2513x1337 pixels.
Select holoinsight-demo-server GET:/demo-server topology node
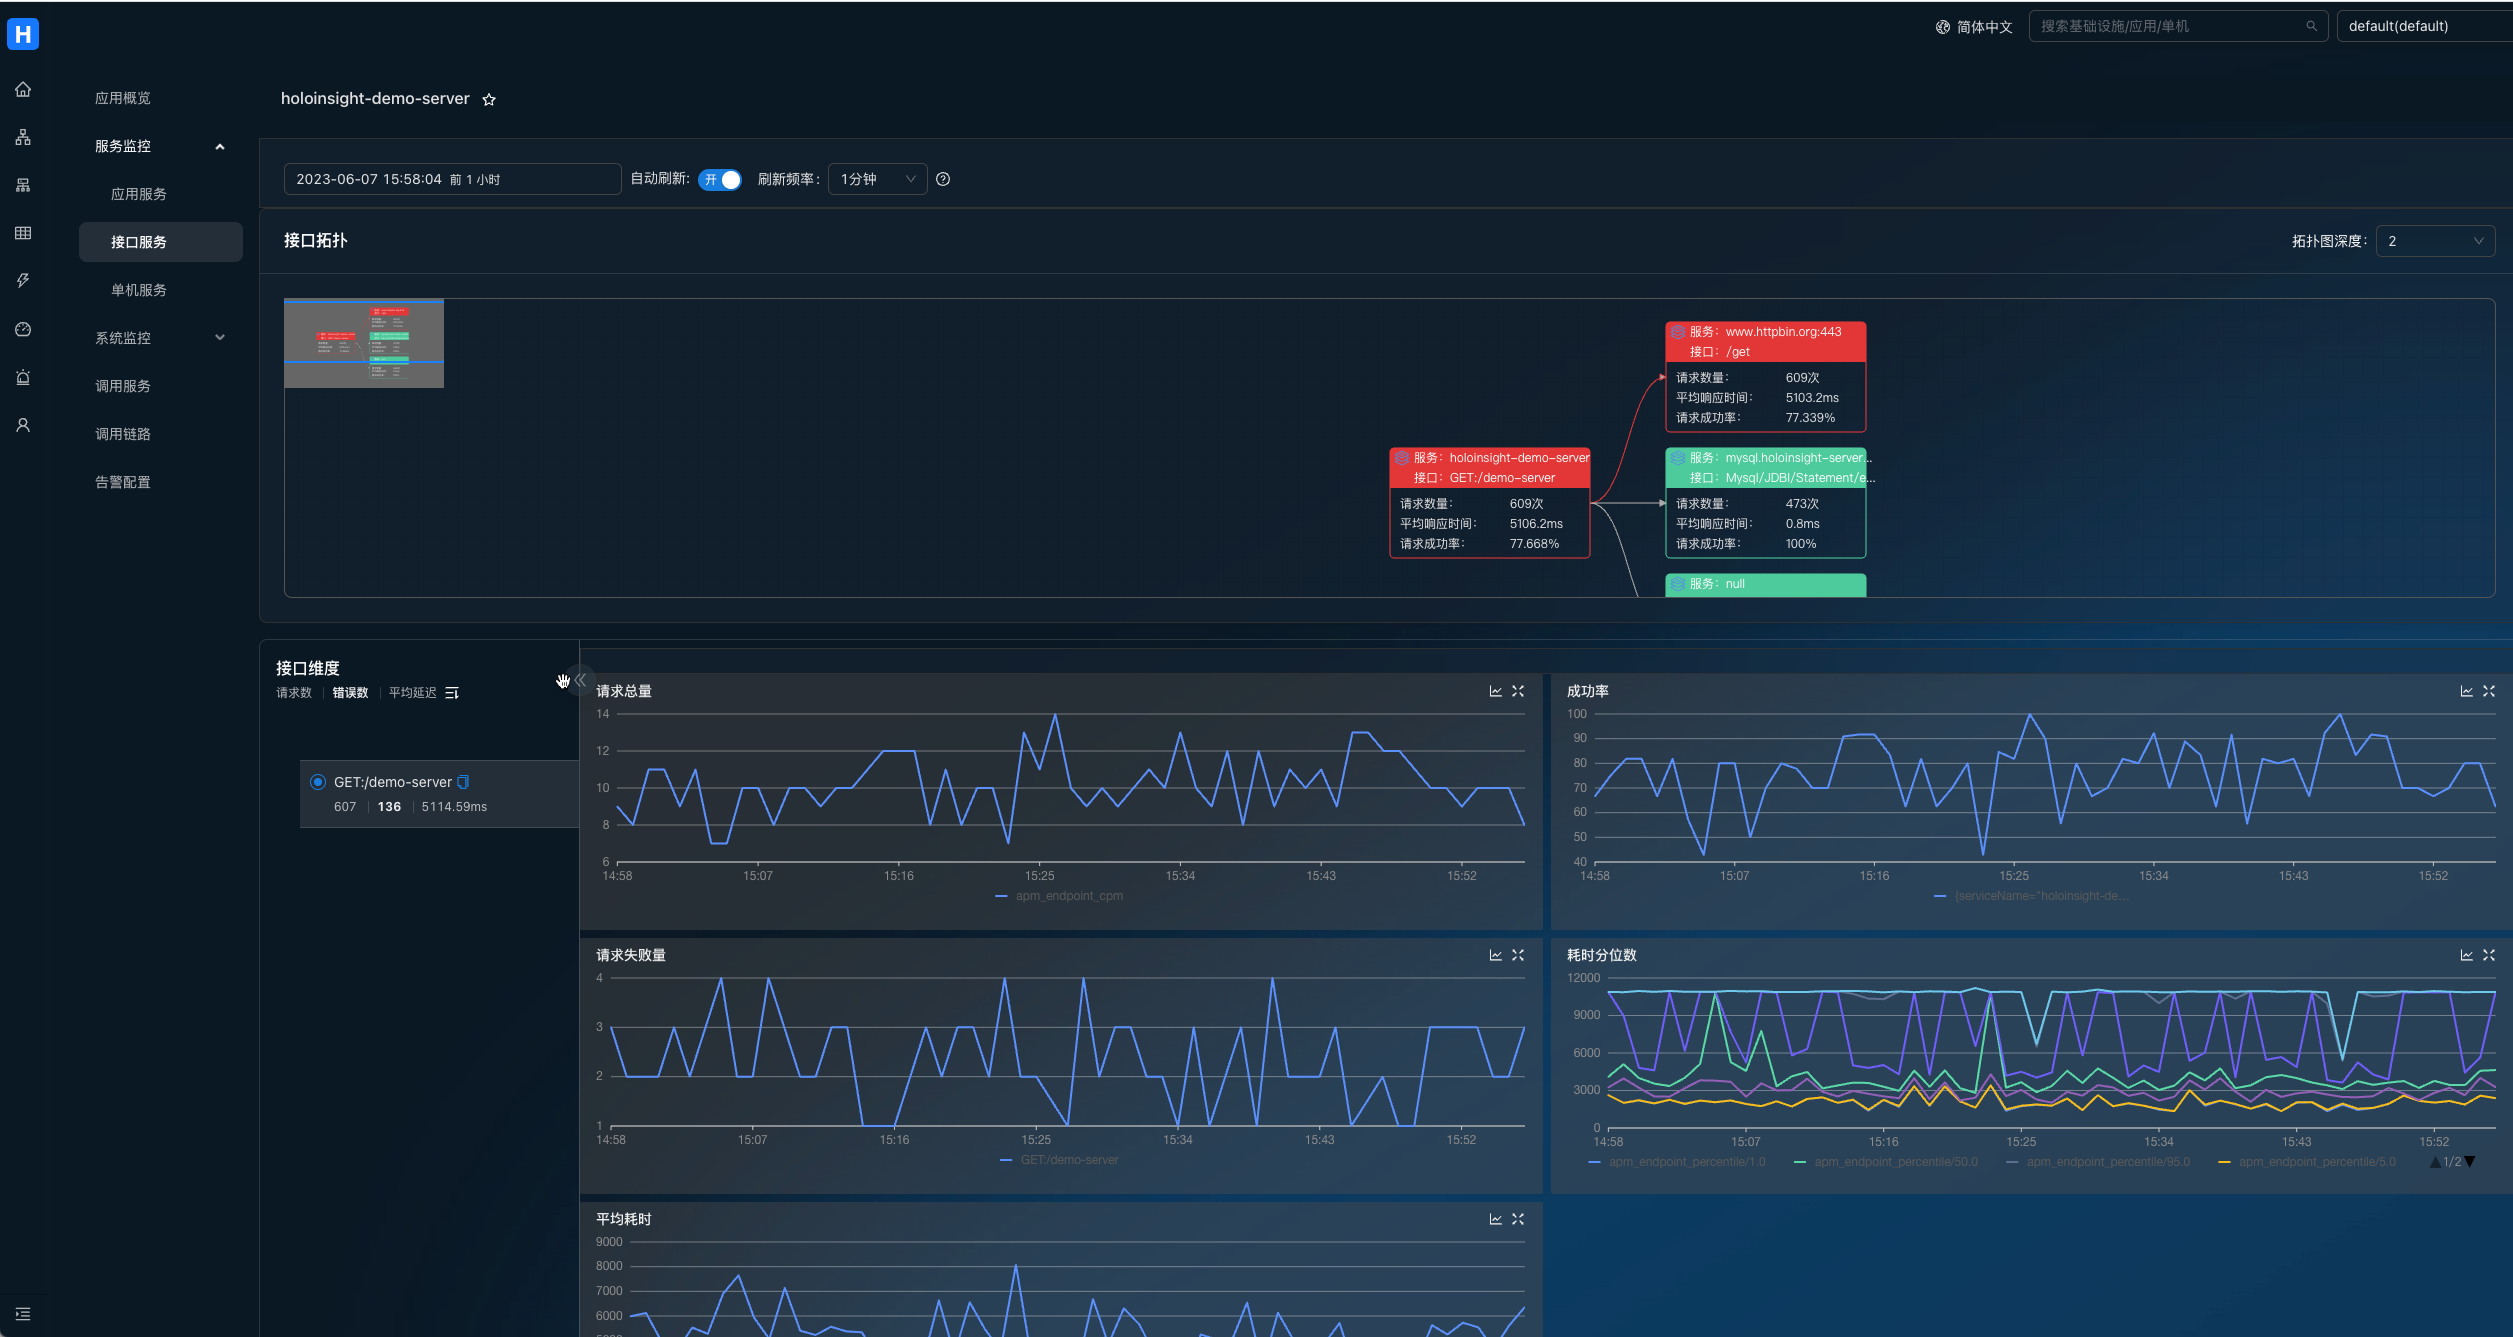(x=1490, y=503)
